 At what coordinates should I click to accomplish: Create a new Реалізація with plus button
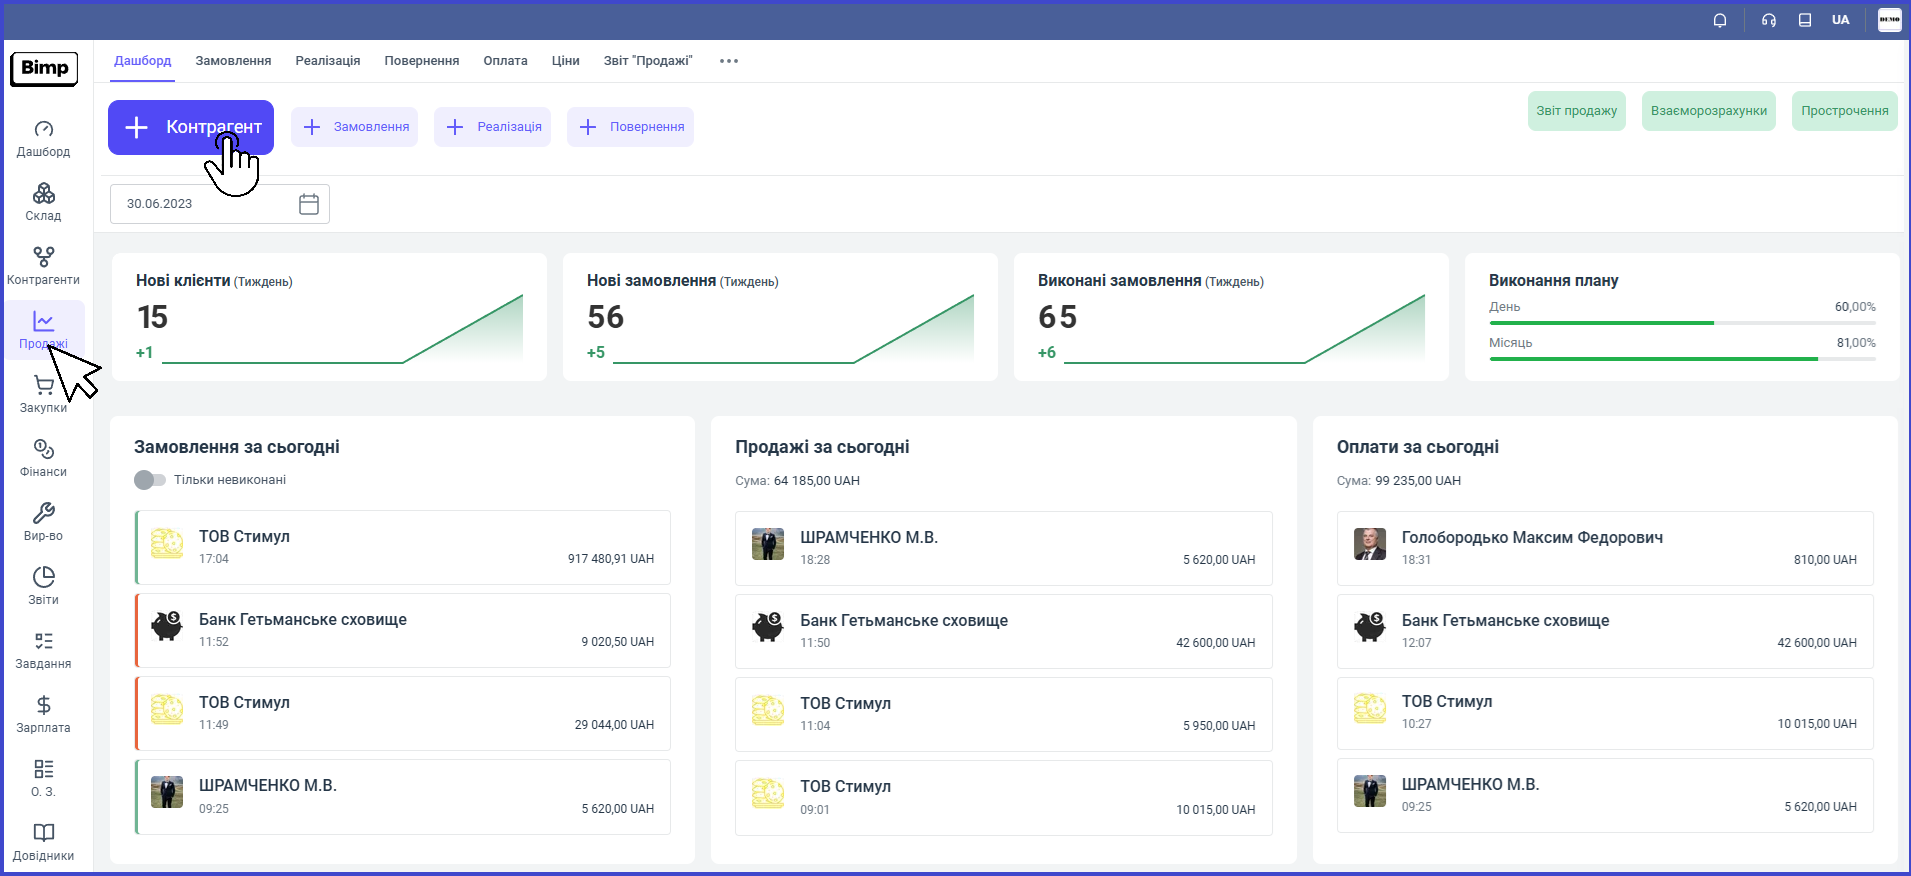[x=492, y=127]
